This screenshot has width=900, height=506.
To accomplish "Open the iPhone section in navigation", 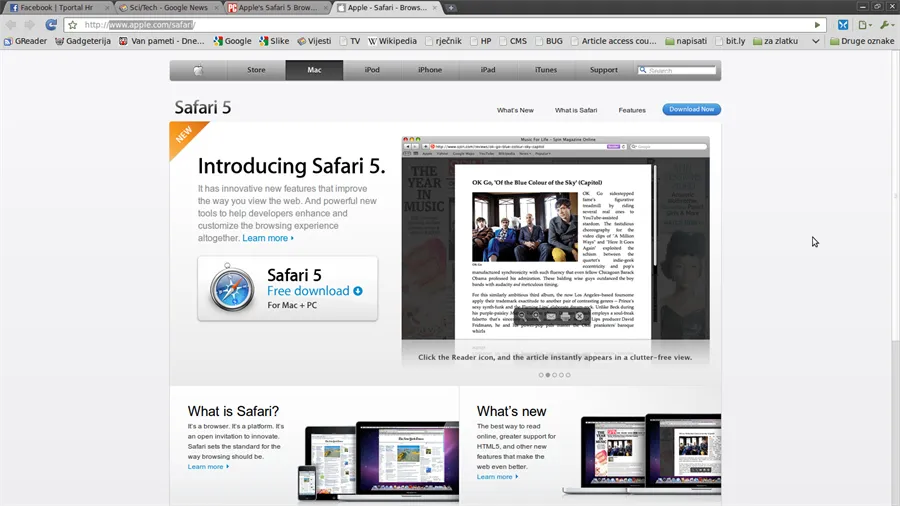I will pos(430,70).
